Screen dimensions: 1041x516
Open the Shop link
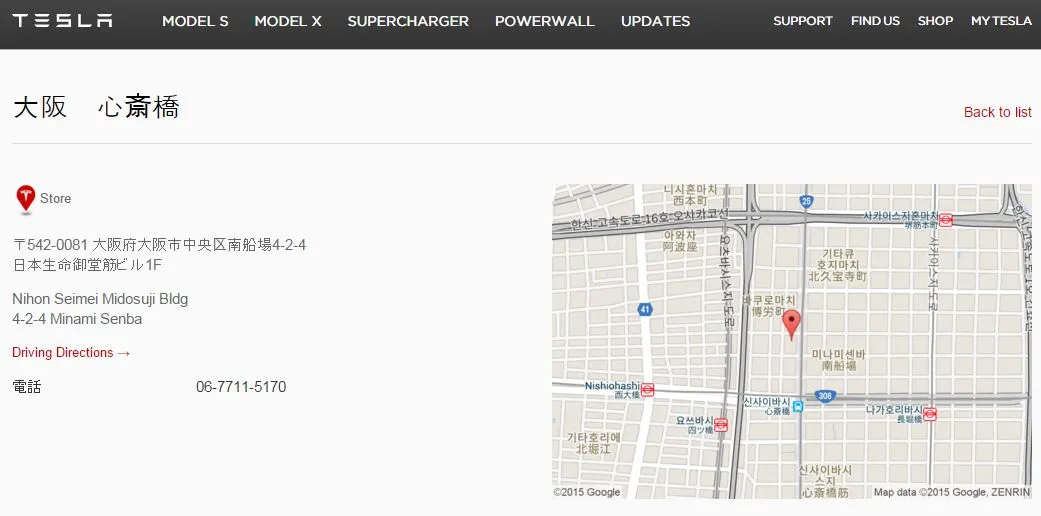click(935, 21)
